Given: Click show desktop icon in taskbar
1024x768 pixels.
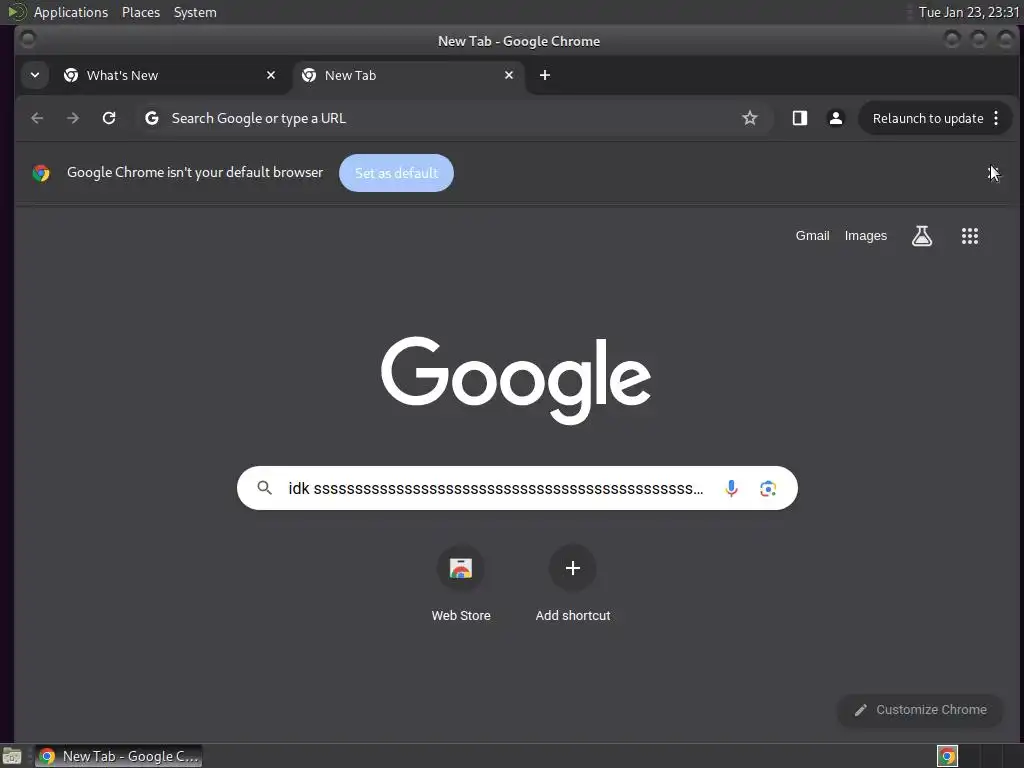Looking at the screenshot, I should click(12, 756).
